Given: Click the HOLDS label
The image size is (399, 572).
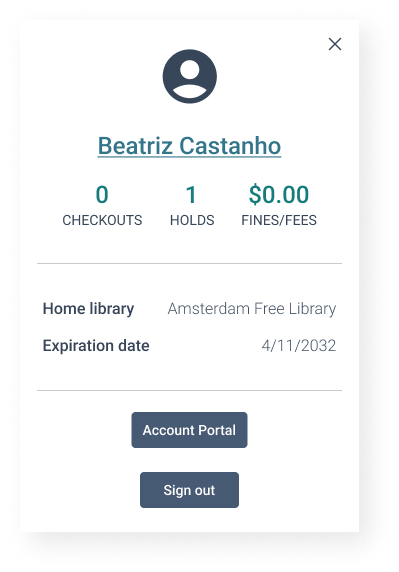Looking at the screenshot, I should tap(192, 220).
